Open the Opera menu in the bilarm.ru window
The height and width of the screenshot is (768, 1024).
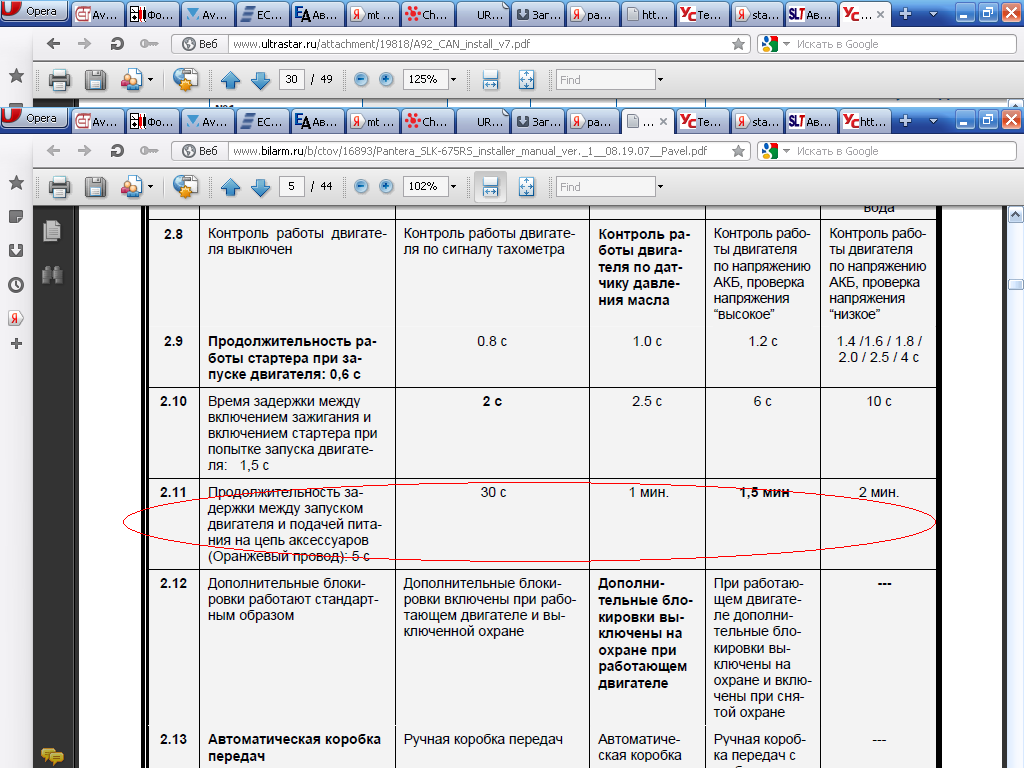[34, 118]
